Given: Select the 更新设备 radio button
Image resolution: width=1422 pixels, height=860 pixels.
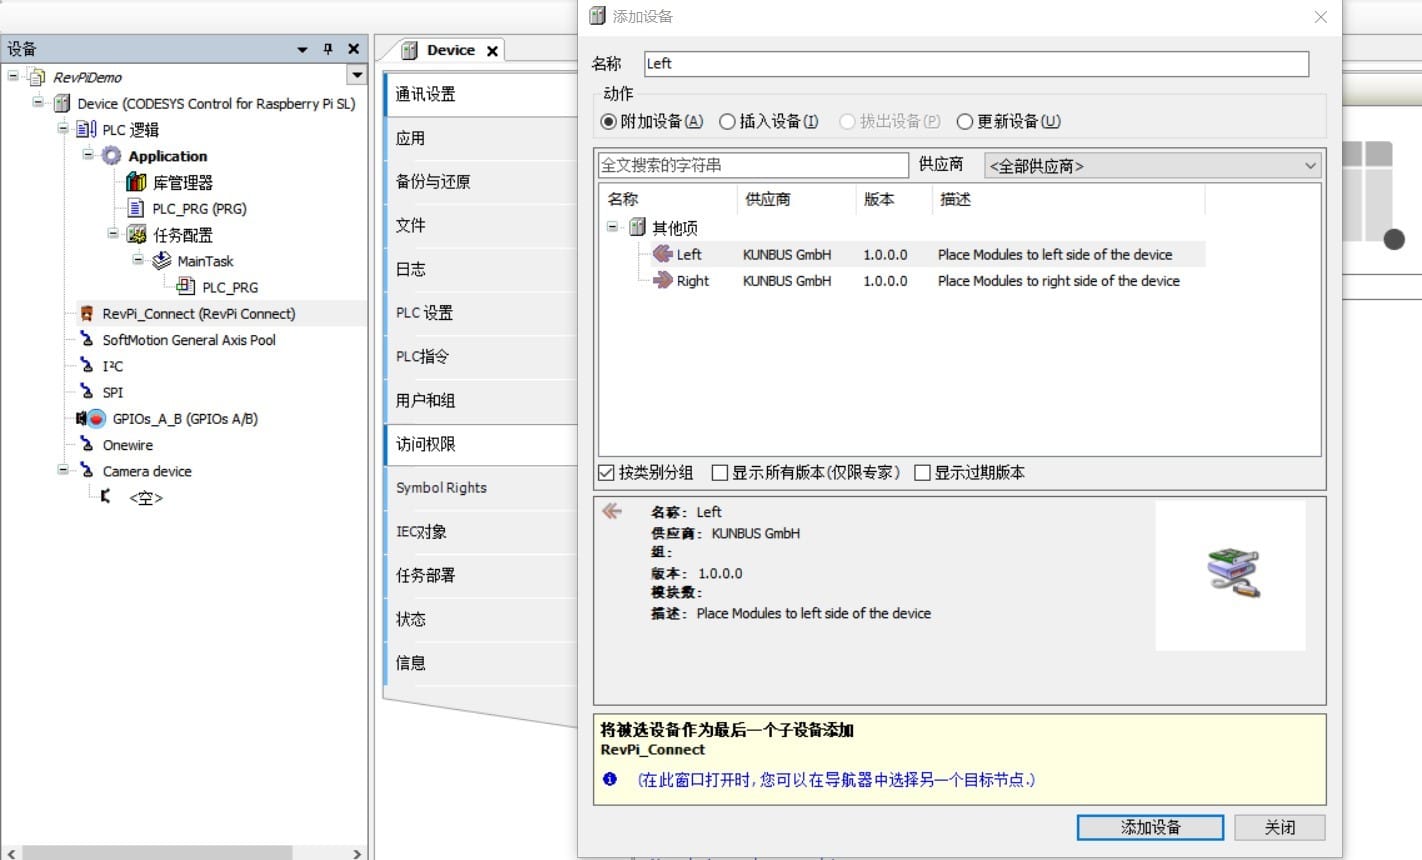Looking at the screenshot, I should click(965, 122).
